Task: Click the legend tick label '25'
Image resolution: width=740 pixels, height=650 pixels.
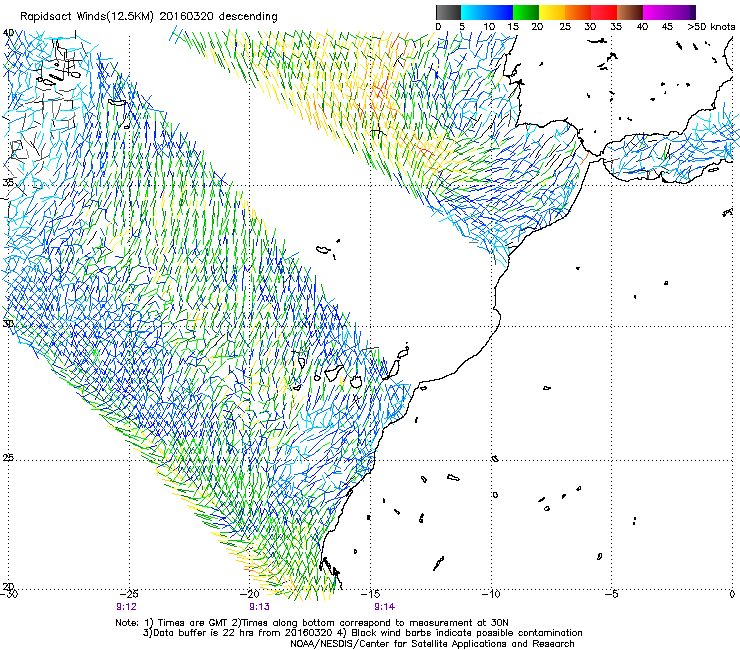Action: coord(565,26)
